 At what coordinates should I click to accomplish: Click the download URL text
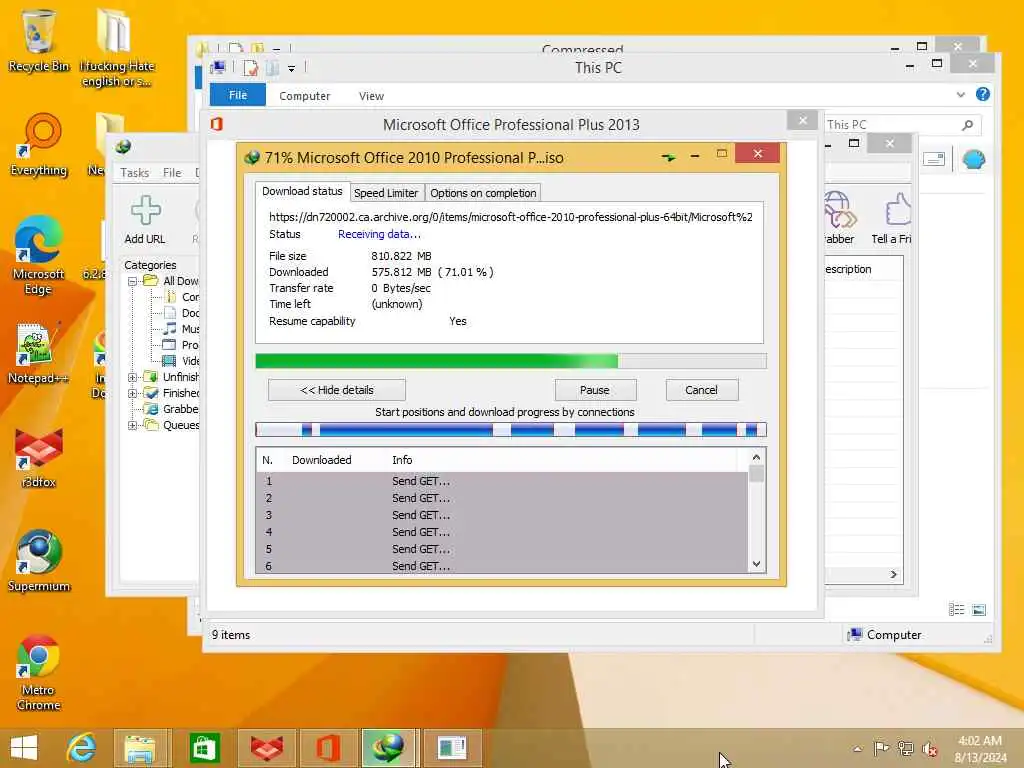511,217
